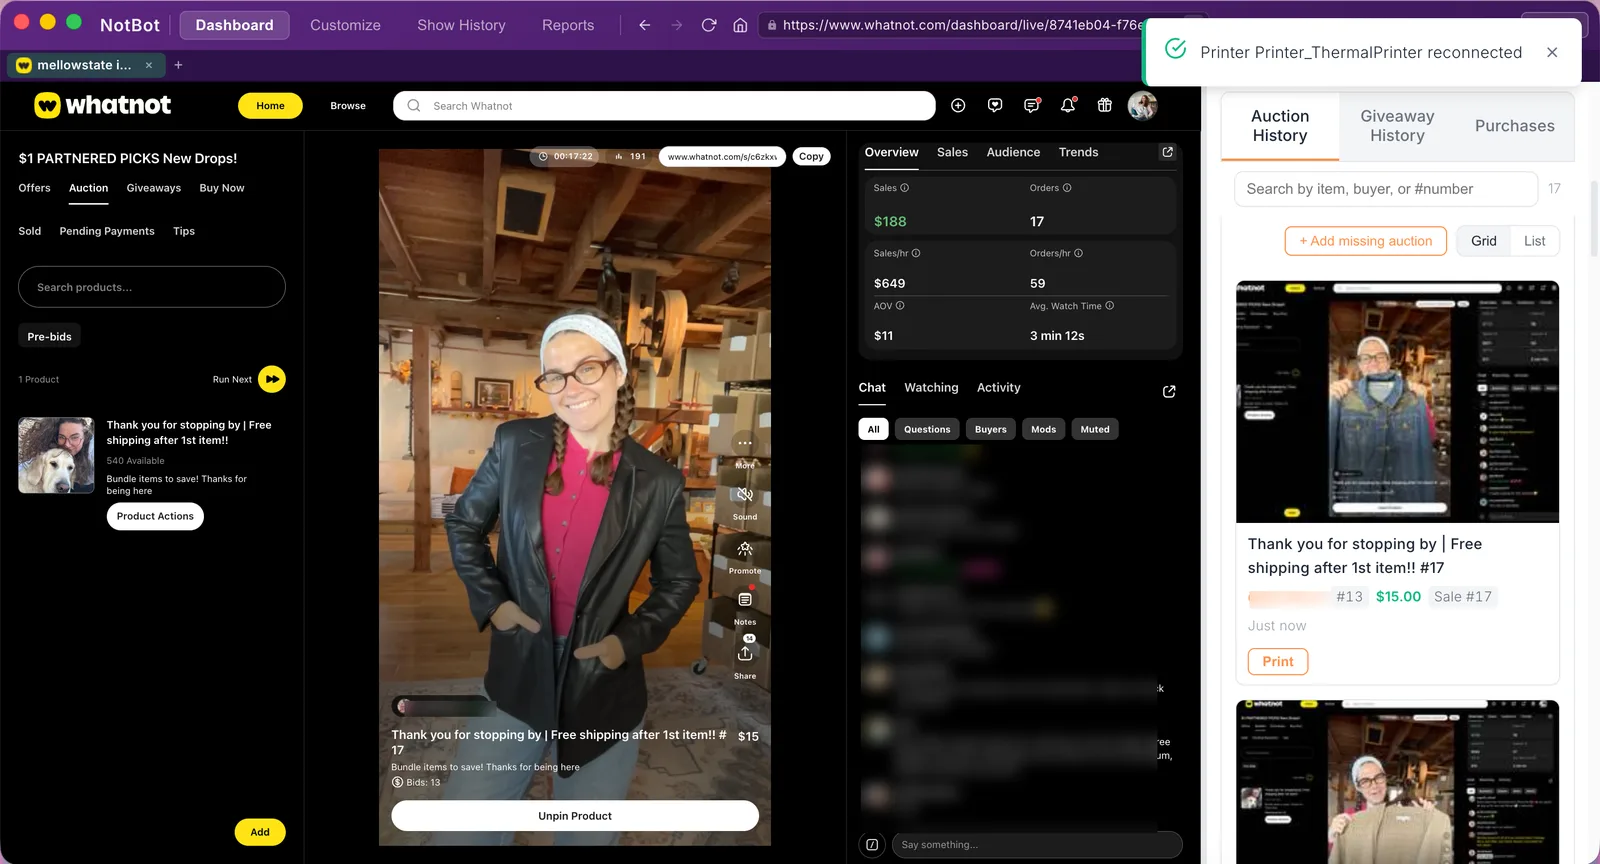
Task: Open the profile avatar menu
Action: (x=1142, y=105)
